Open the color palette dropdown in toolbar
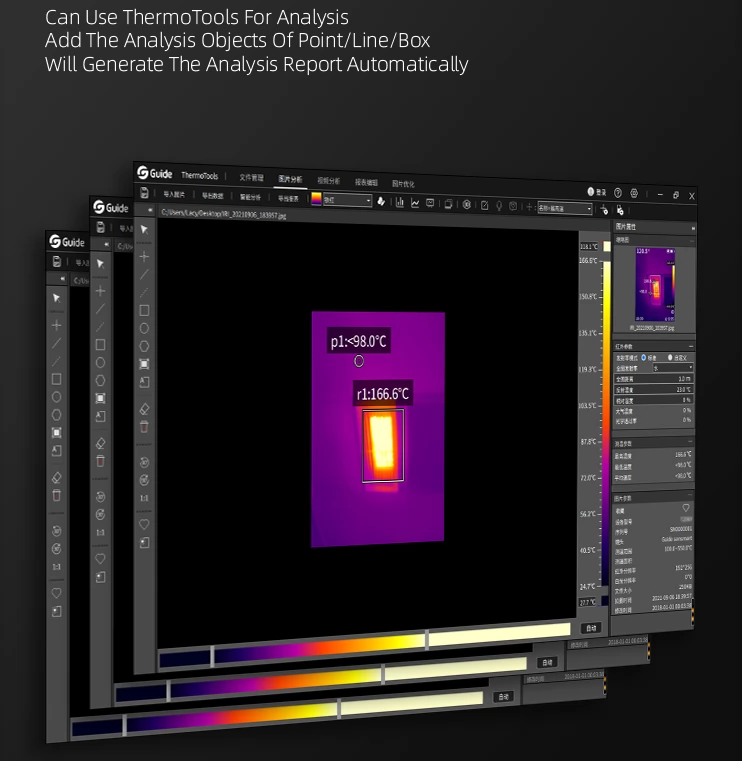Image resolution: width=742 pixels, height=761 pixels. click(x=341, y=200)
